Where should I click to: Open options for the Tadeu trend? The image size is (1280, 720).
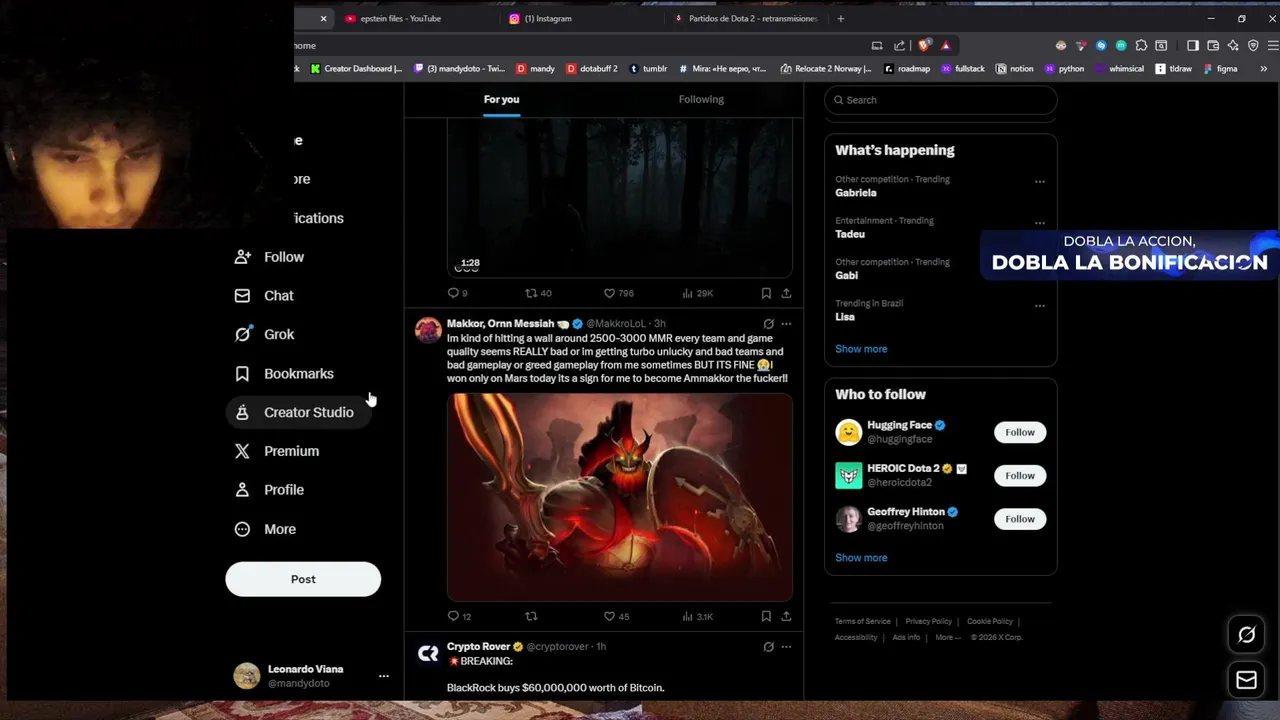tap(1040, 223)
